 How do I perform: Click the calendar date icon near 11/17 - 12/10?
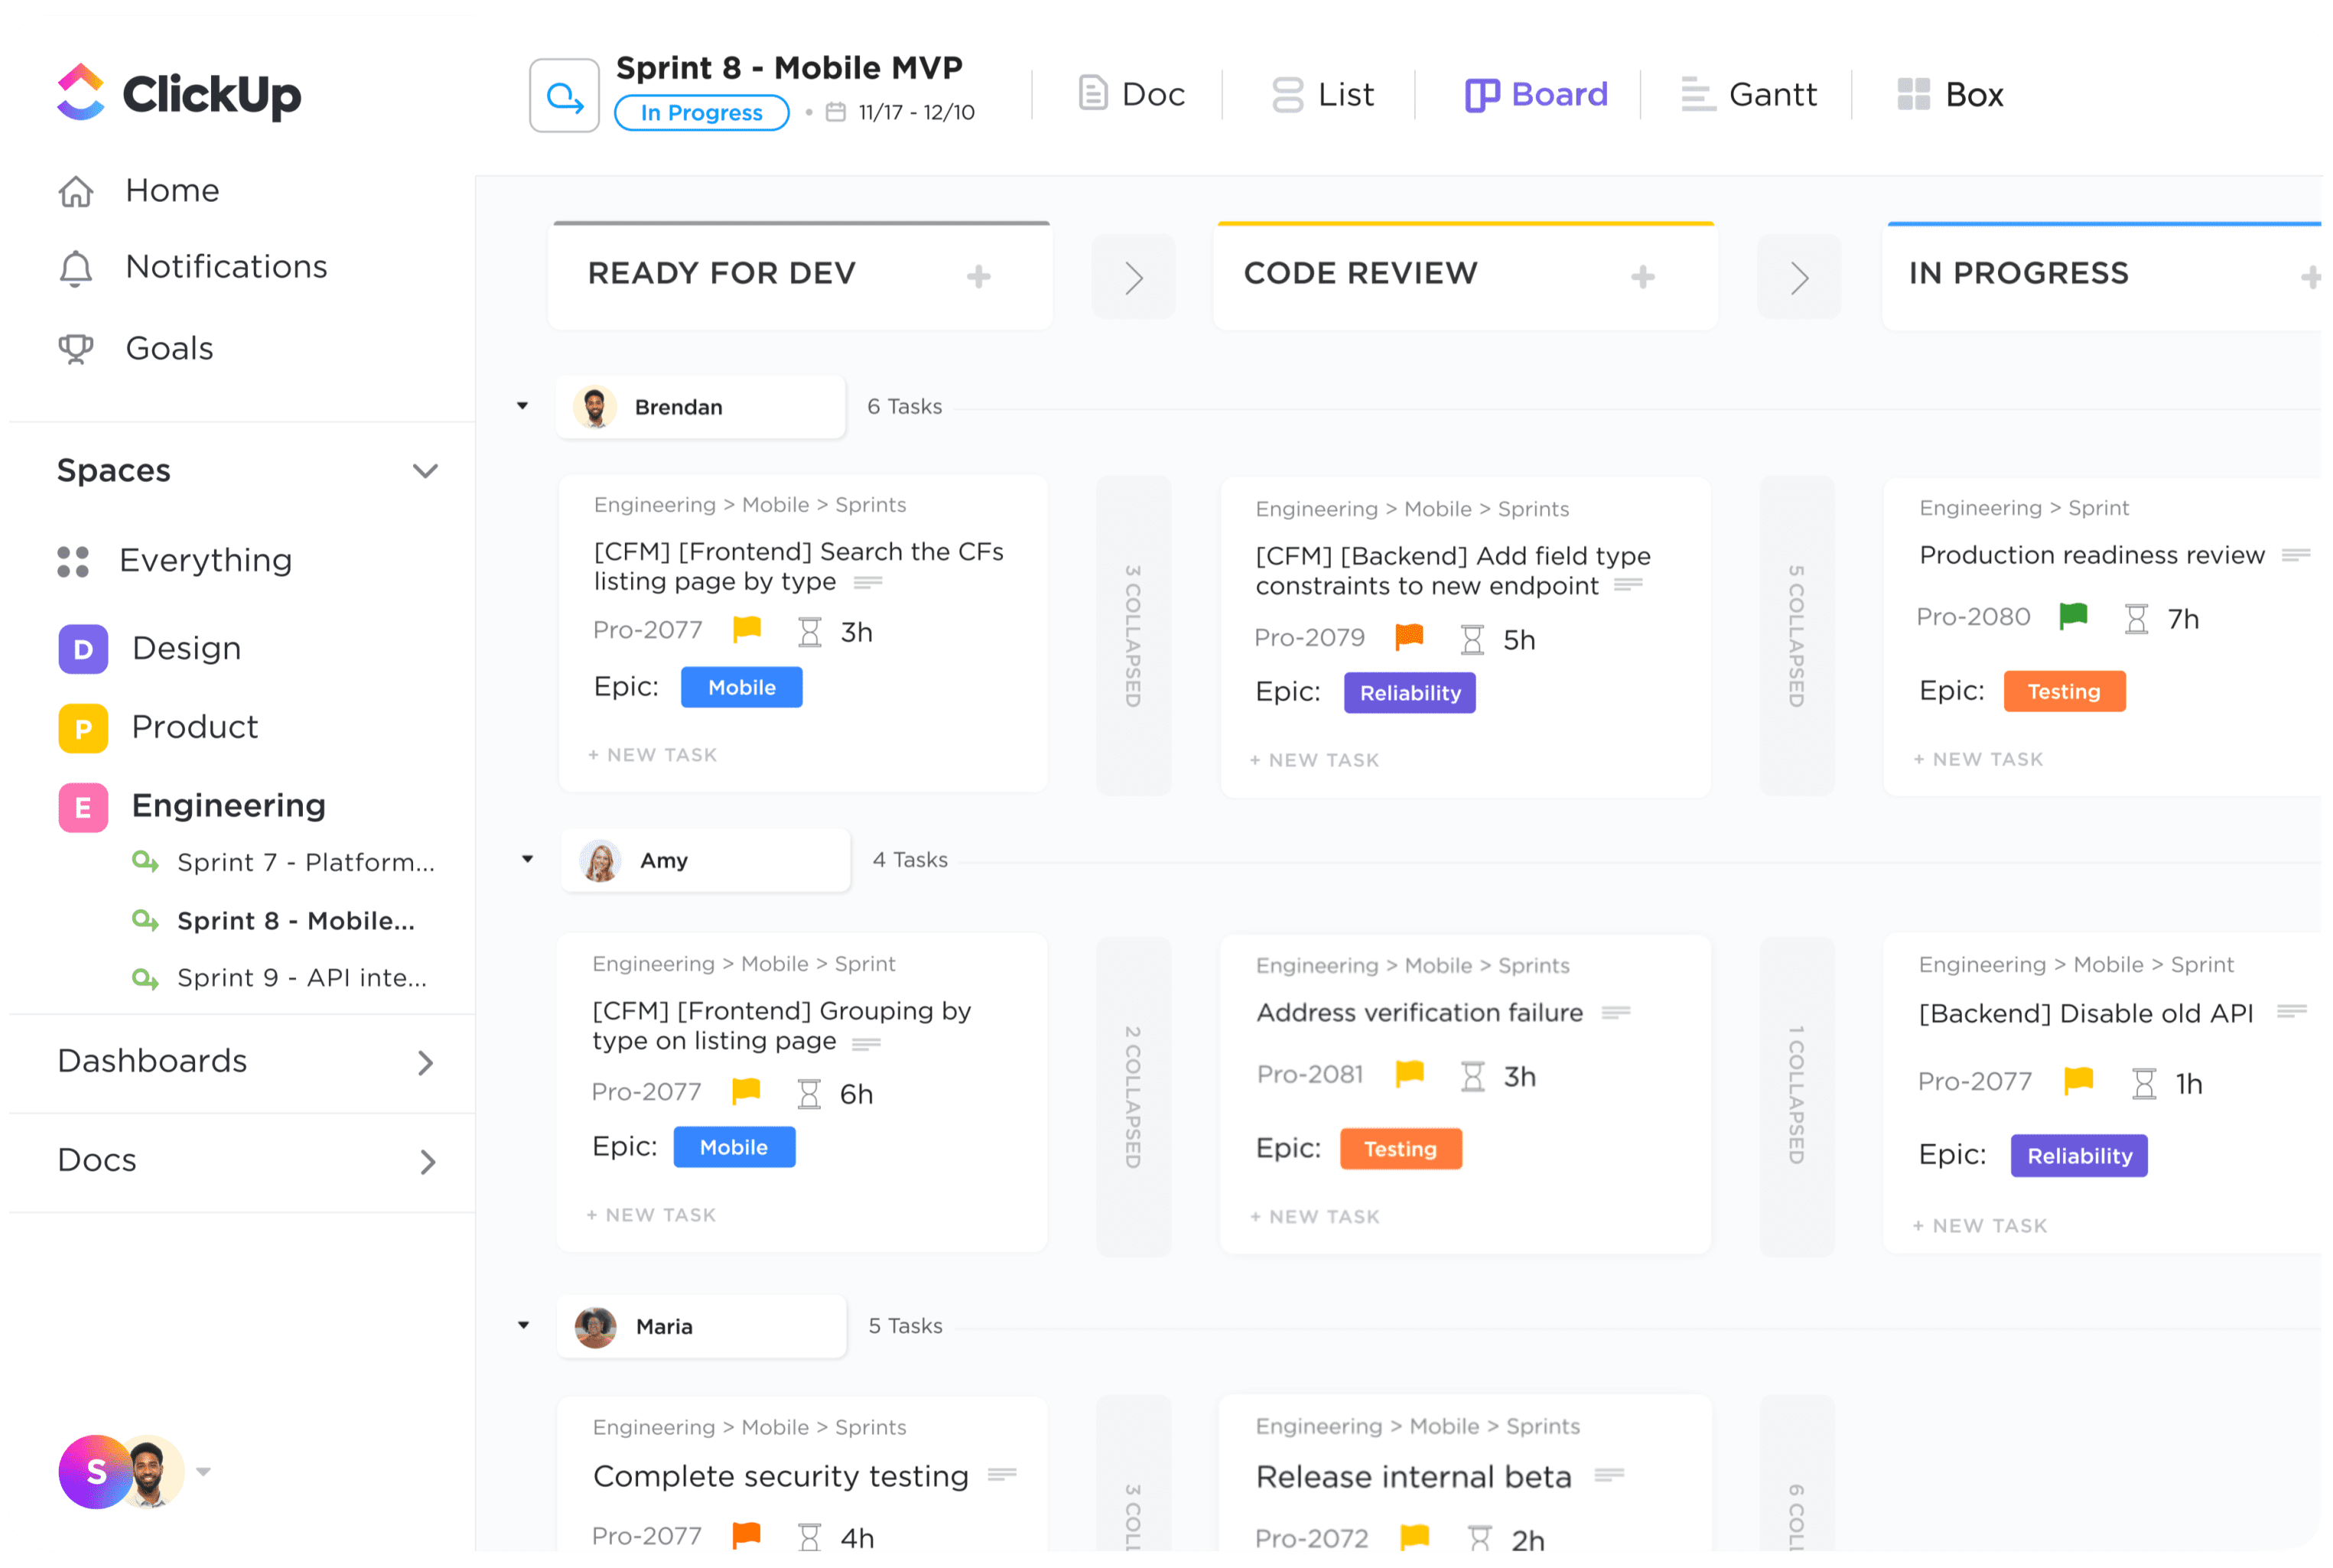click(x=835, y=112)
